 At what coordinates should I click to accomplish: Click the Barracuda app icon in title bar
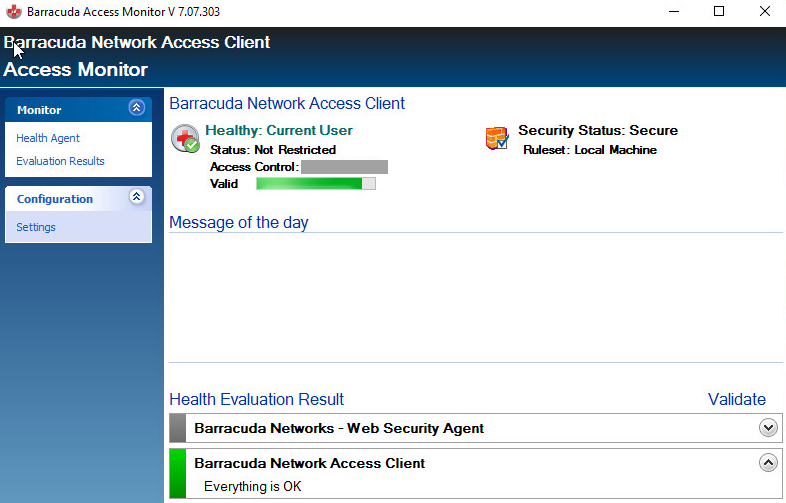(14, 12)
